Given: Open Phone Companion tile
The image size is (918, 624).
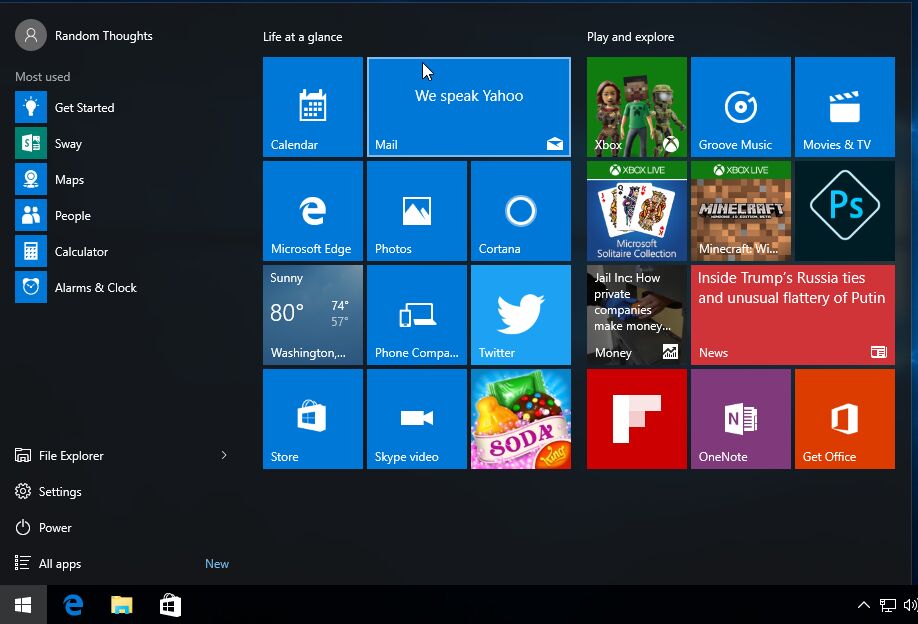Looking at the screenshot, I should [417, 315].
